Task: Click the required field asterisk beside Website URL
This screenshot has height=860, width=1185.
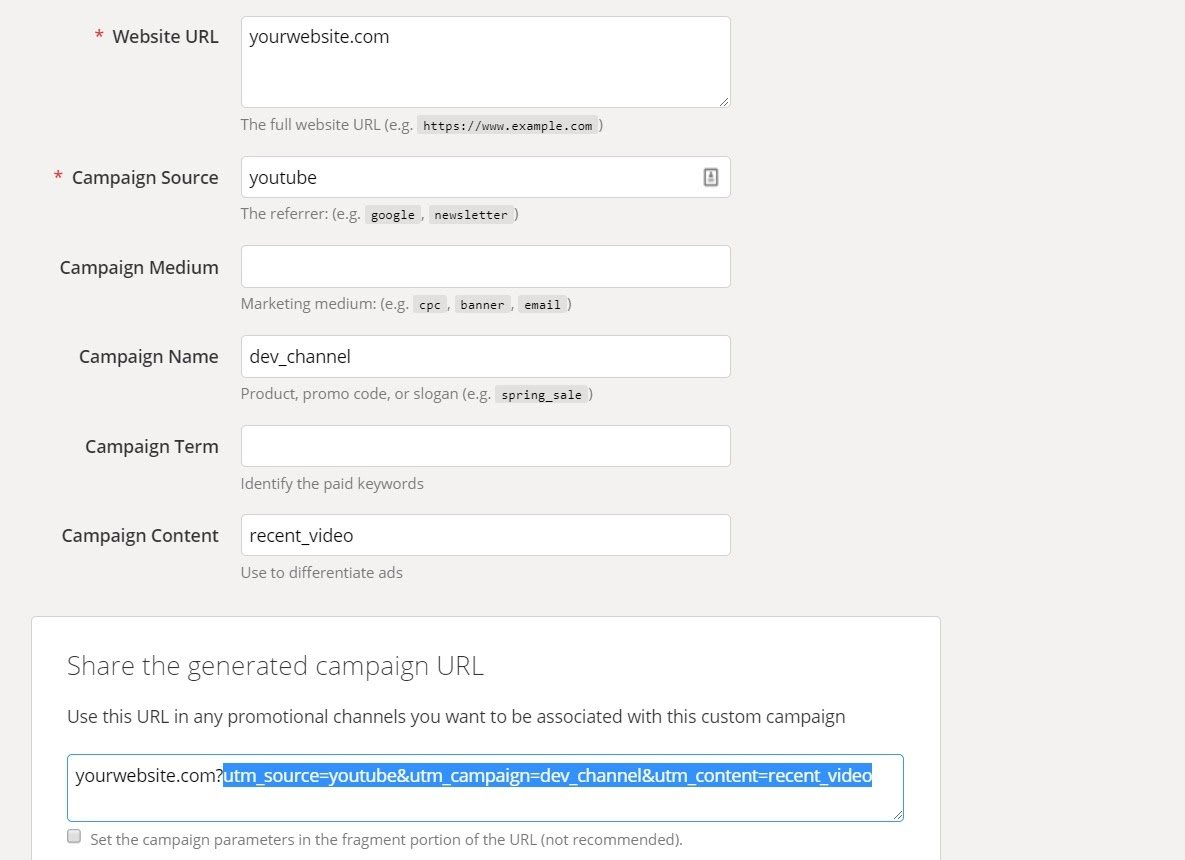Action: pos(99,36)
